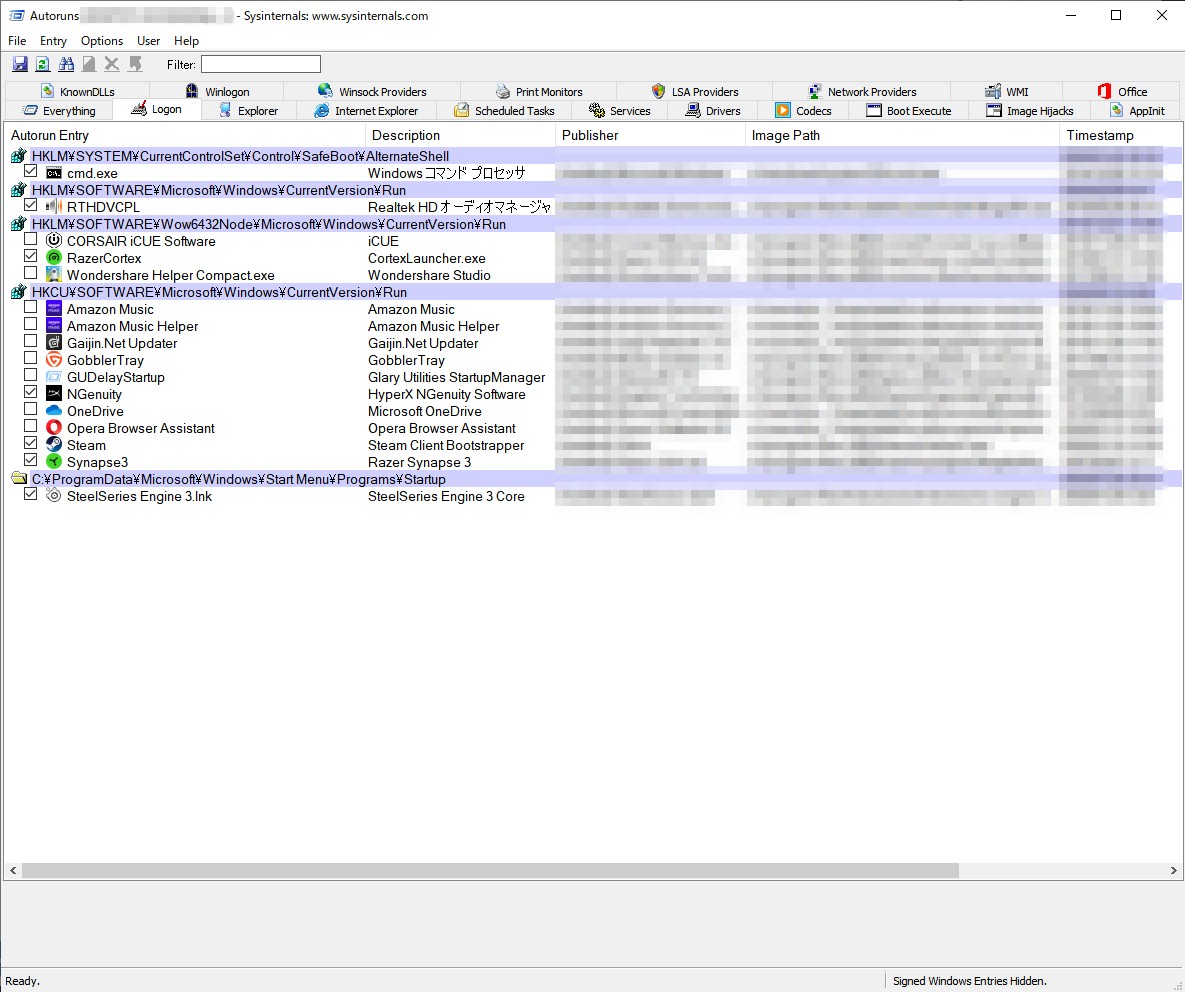Uncheck the RTHDVCPL checkbox
1185x992 pixels.
click(x=30, y=206)
